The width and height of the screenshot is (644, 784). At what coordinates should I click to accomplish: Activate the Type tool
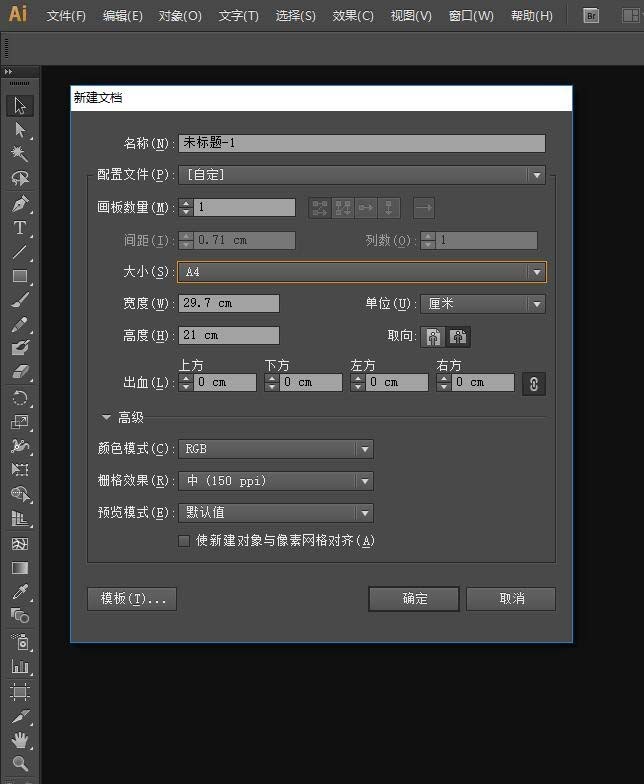pyautogui.click(x=20, y=228)
